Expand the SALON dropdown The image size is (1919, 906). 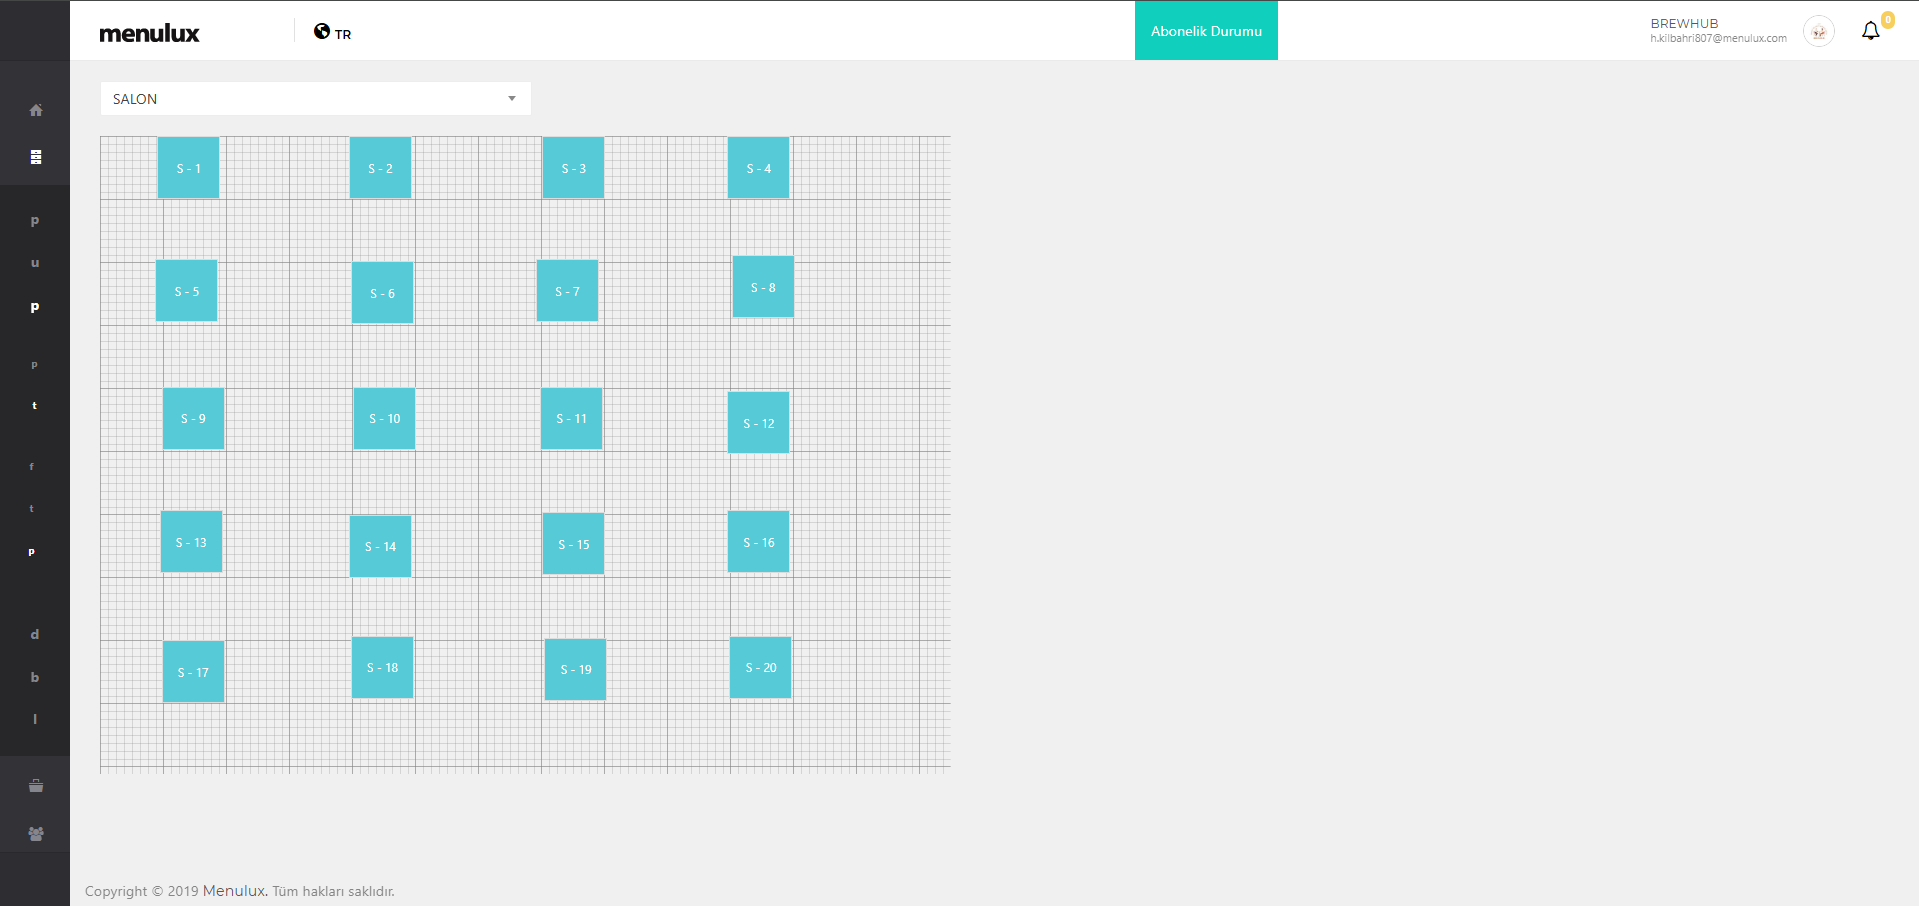click(315, 99)
